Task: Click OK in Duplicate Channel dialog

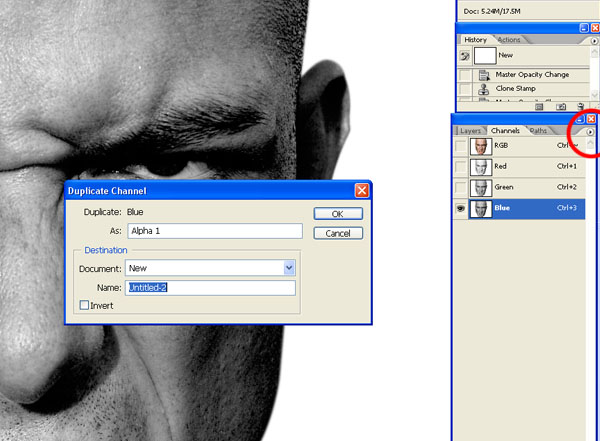Action: tap(337, 214)
